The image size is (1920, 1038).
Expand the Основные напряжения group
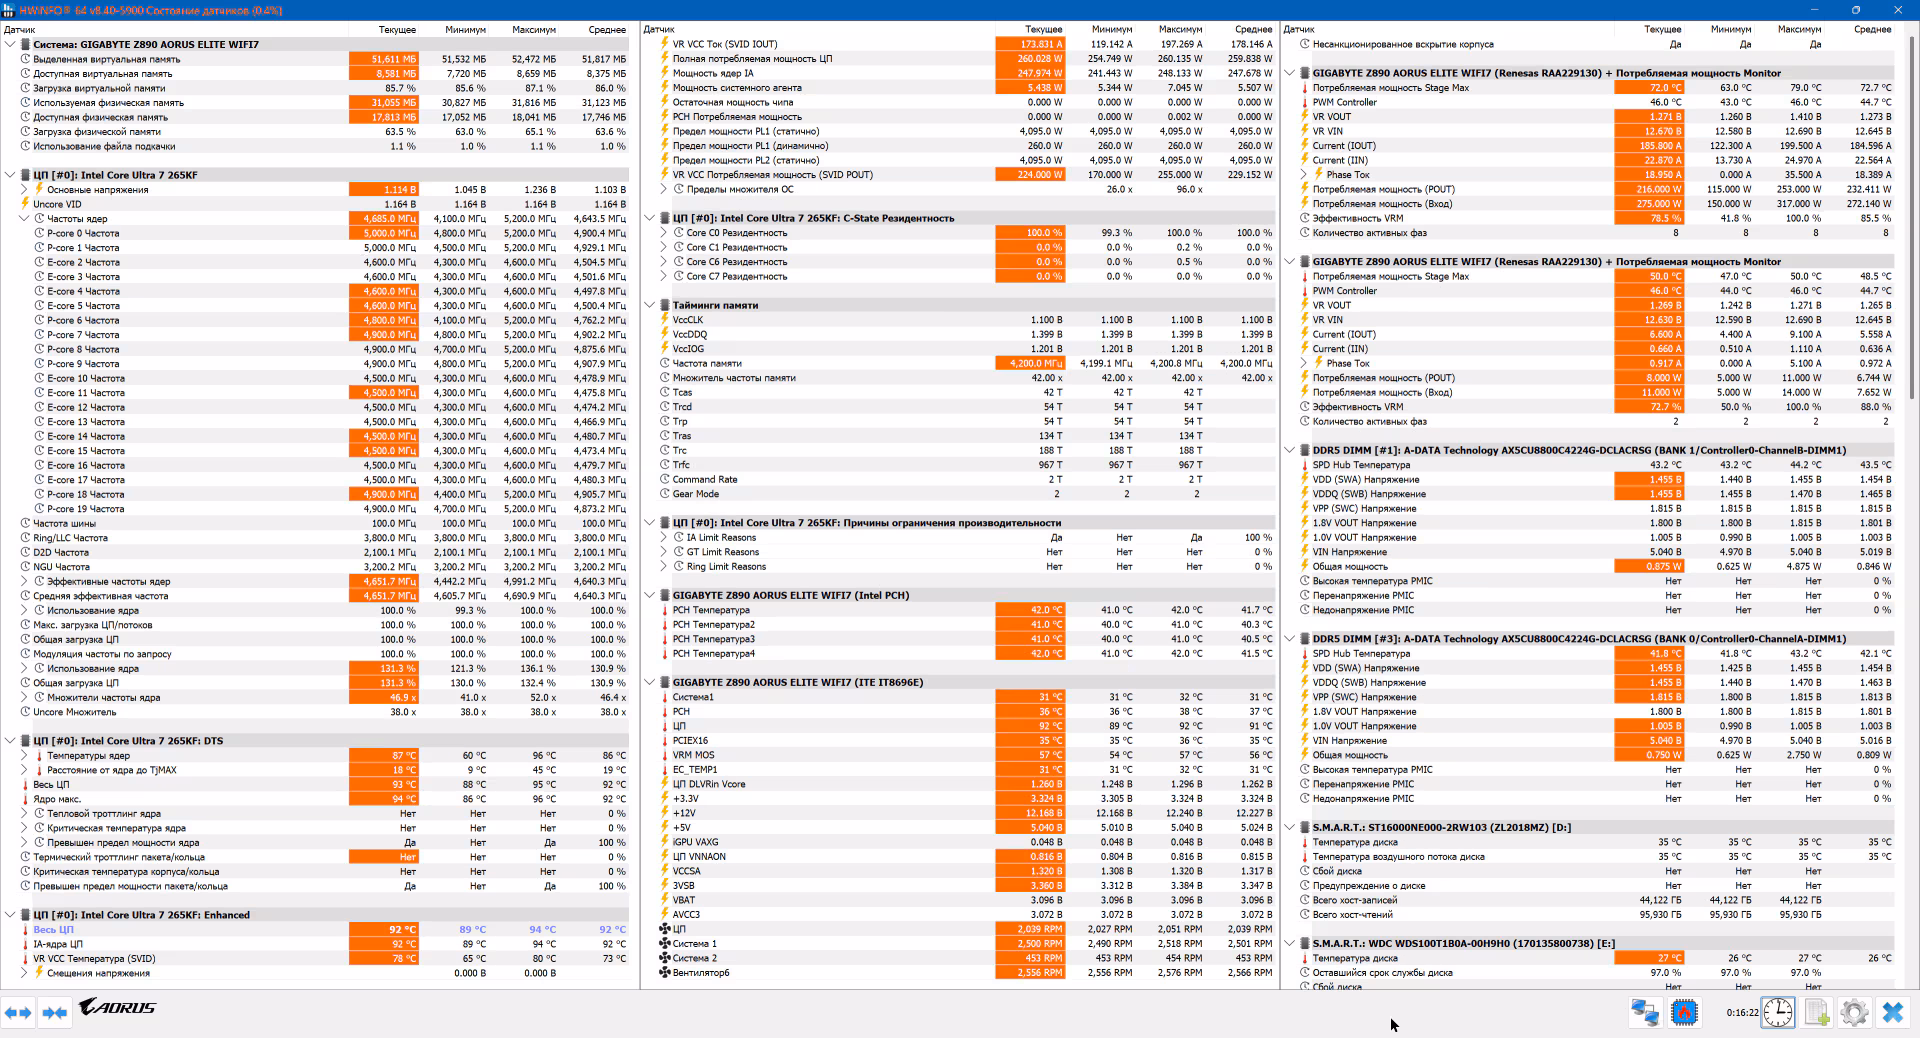[x=24, y=189]
